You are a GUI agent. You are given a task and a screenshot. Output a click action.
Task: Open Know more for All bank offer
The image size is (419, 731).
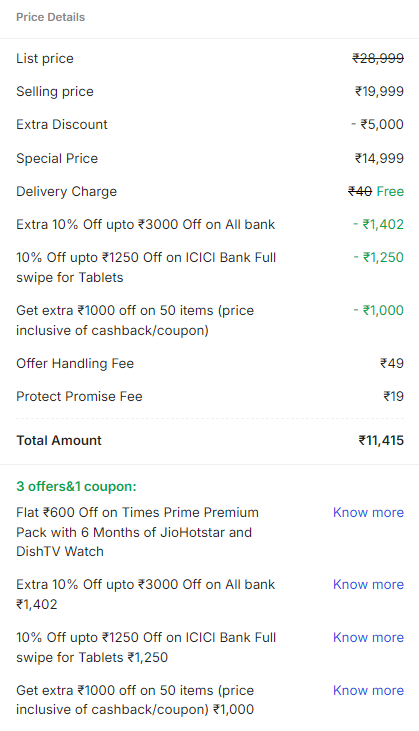tap(368, 584)
